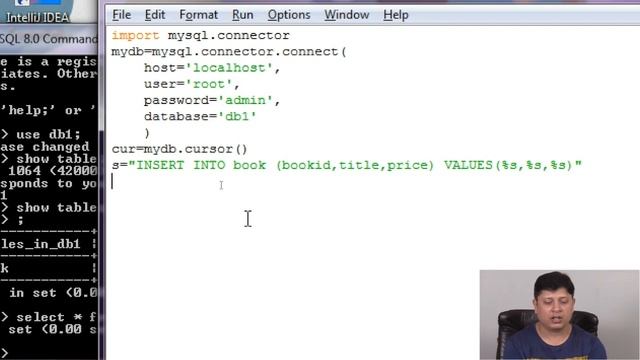
Task: Click the import mysql.connector line
Action: [200, 36]
